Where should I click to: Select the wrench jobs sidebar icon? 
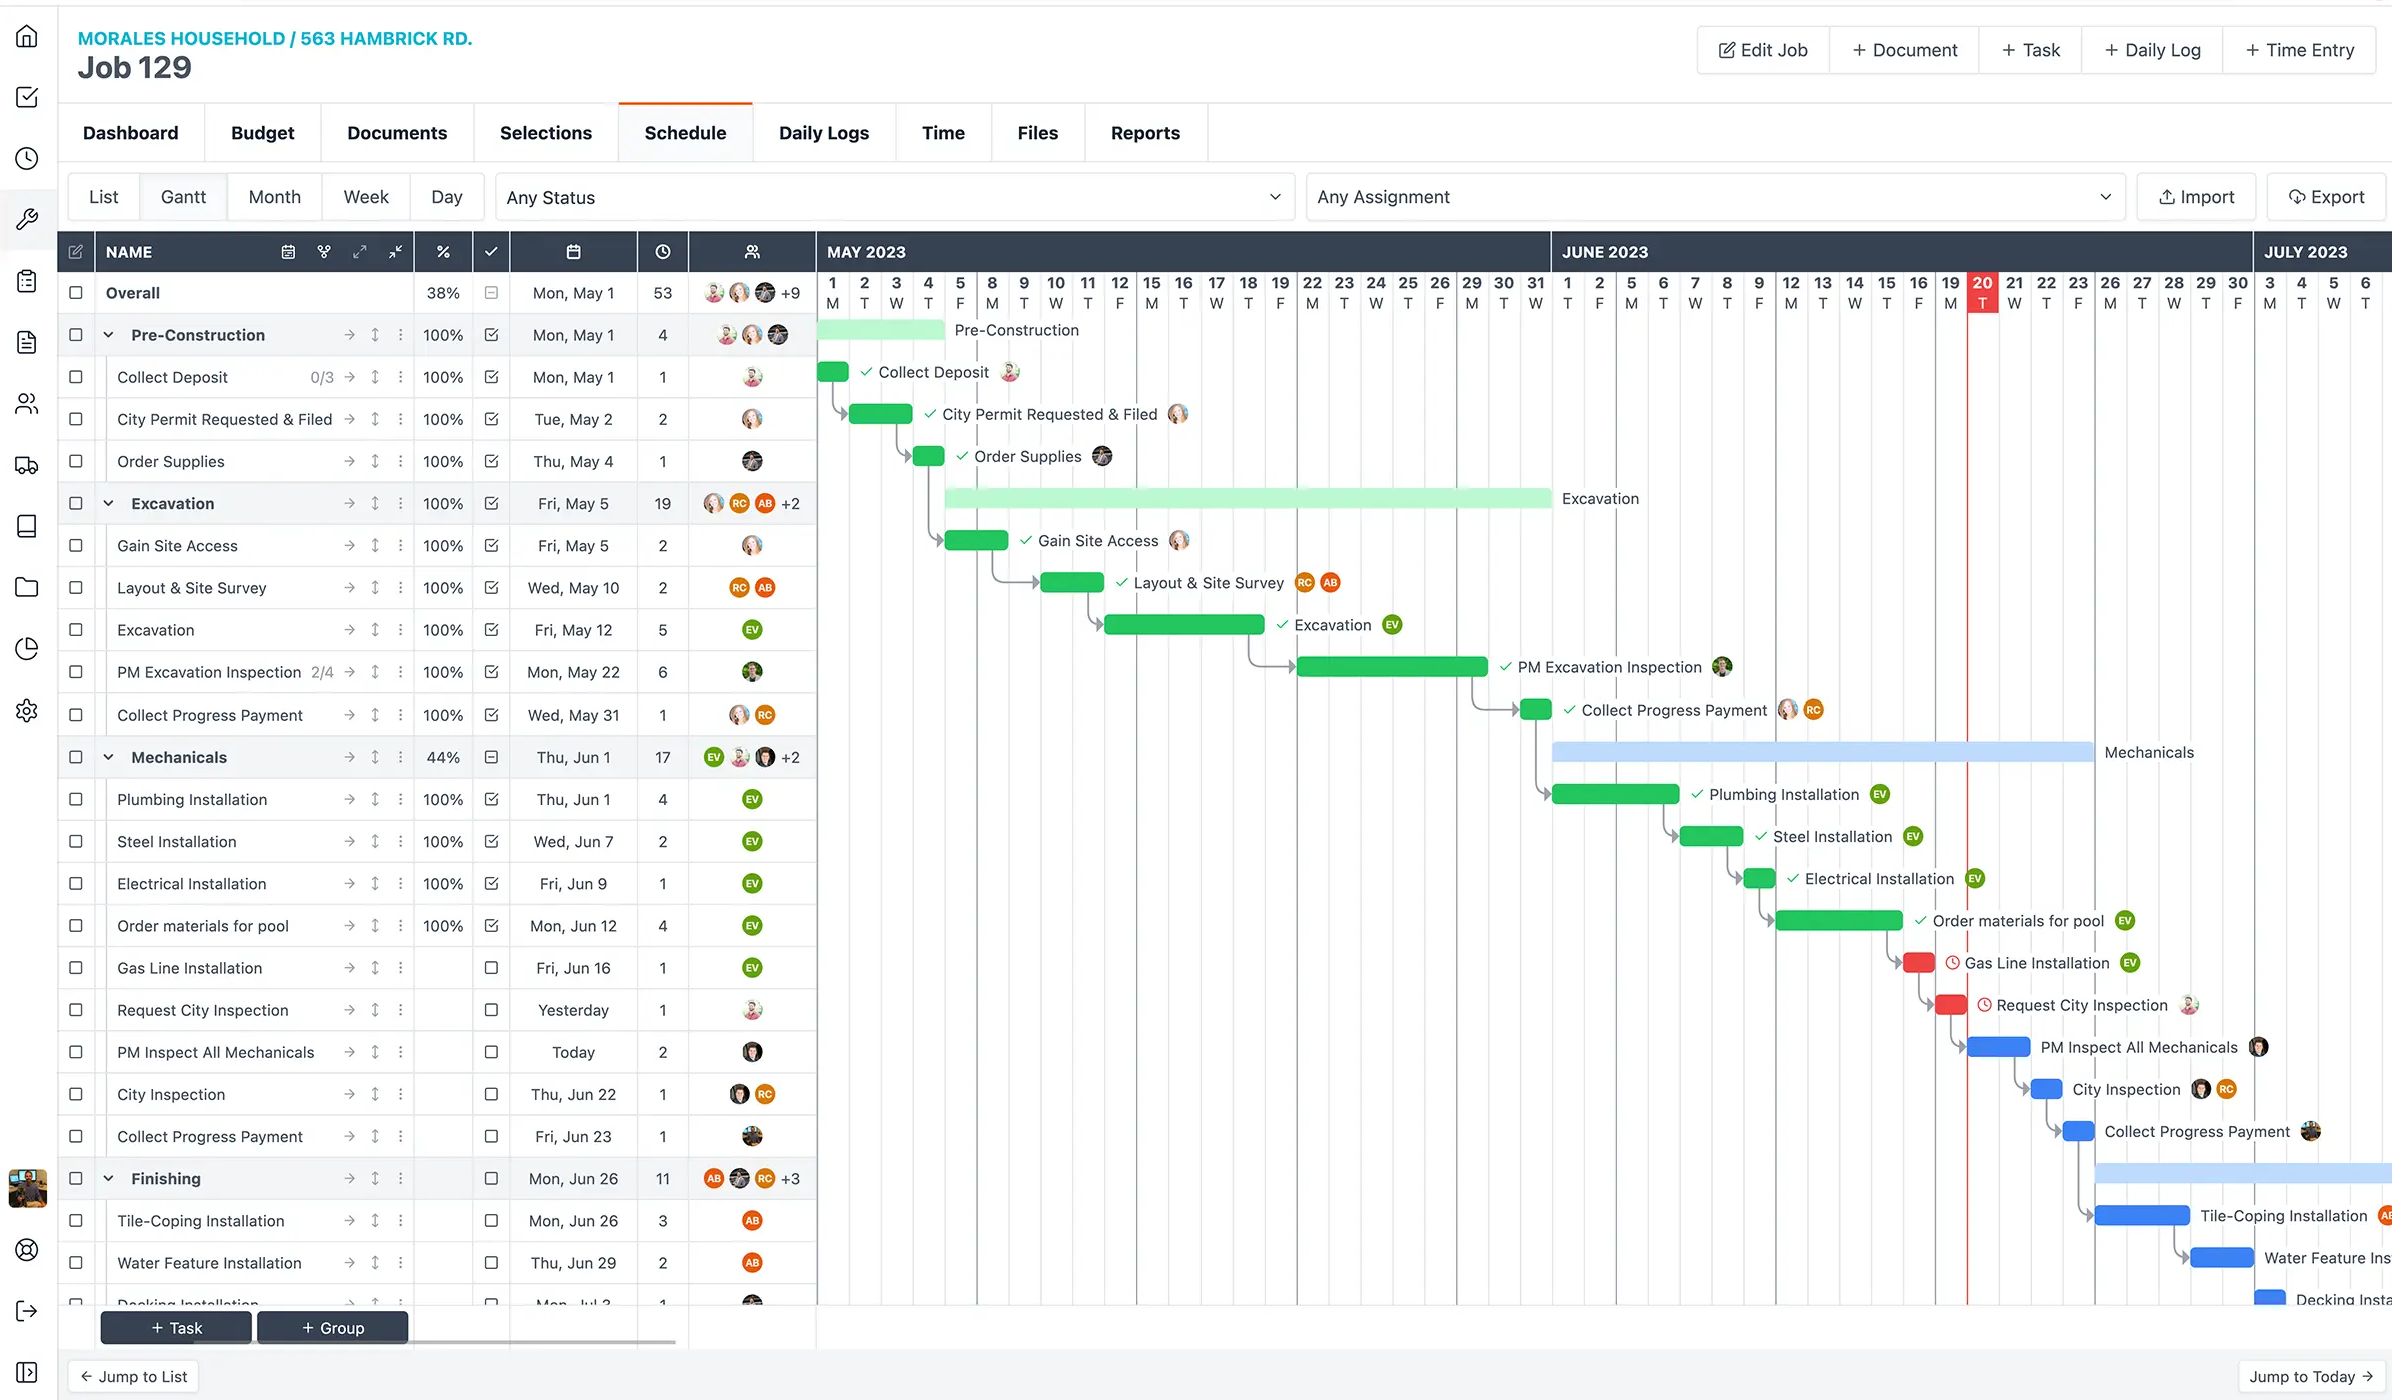point(27,219)
